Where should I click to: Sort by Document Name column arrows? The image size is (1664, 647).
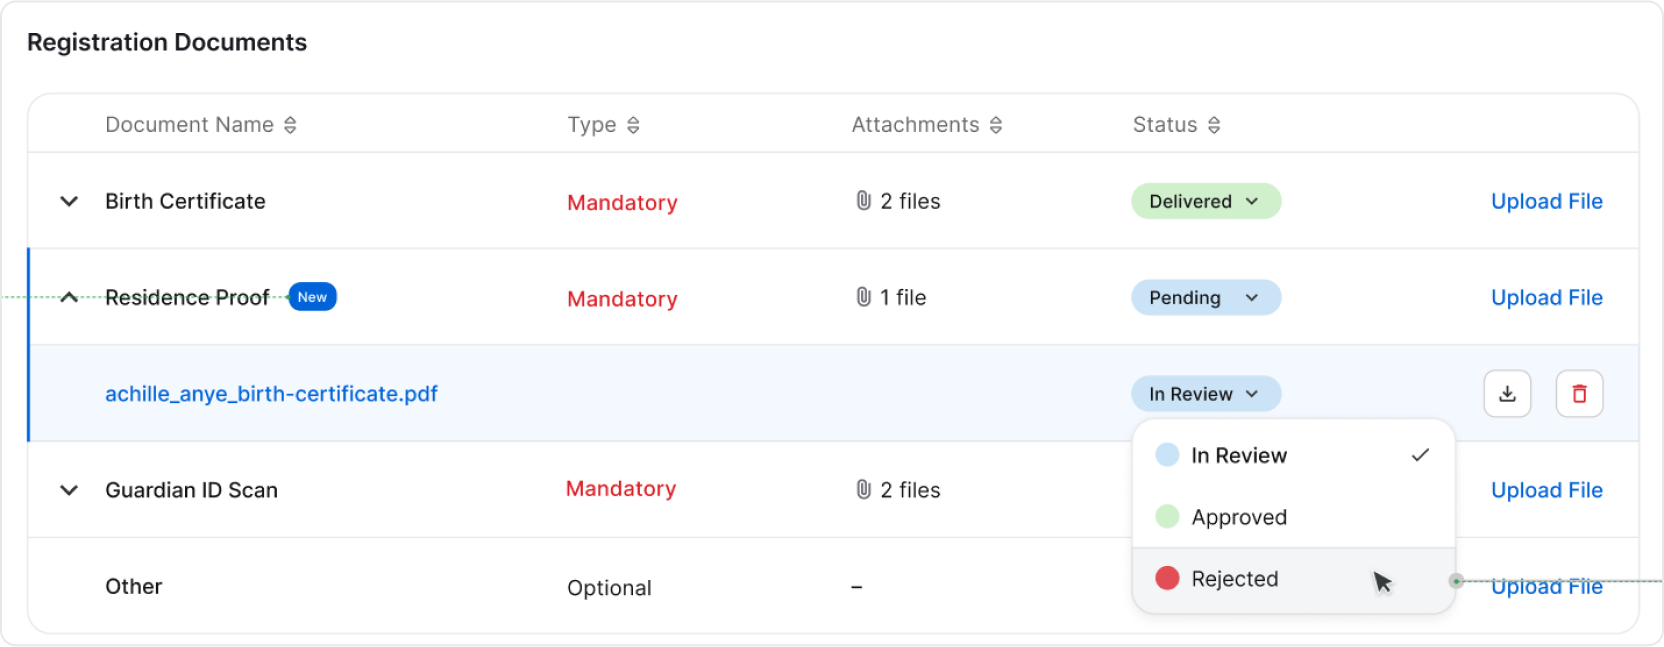(290, 125)
